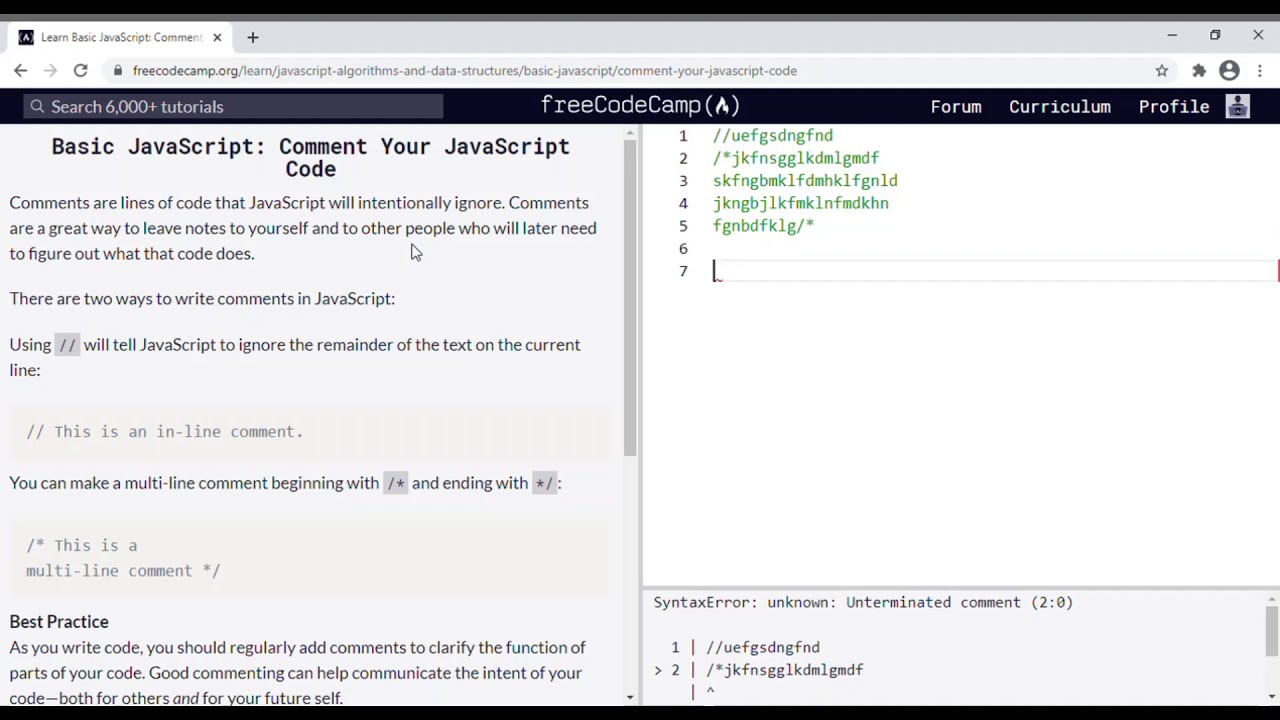Viewport: 1280px width, 720px height.
Task: Click the freecodecamp.org address bar URL
Action: 465,71
